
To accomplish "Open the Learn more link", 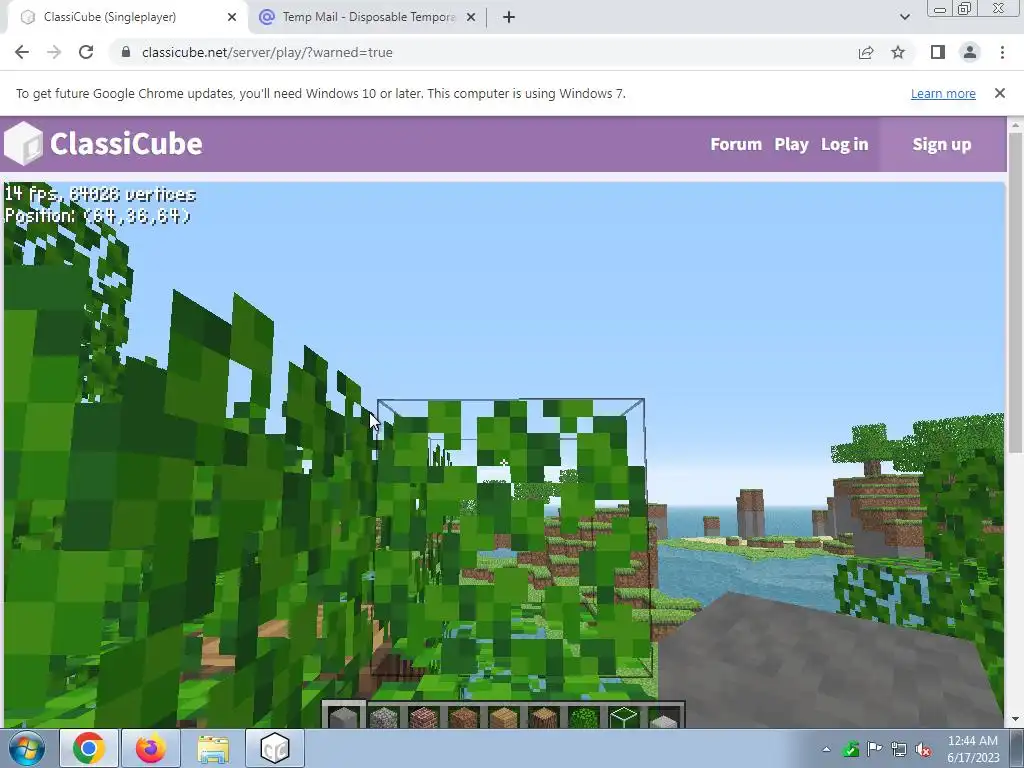I will (943, 93).
